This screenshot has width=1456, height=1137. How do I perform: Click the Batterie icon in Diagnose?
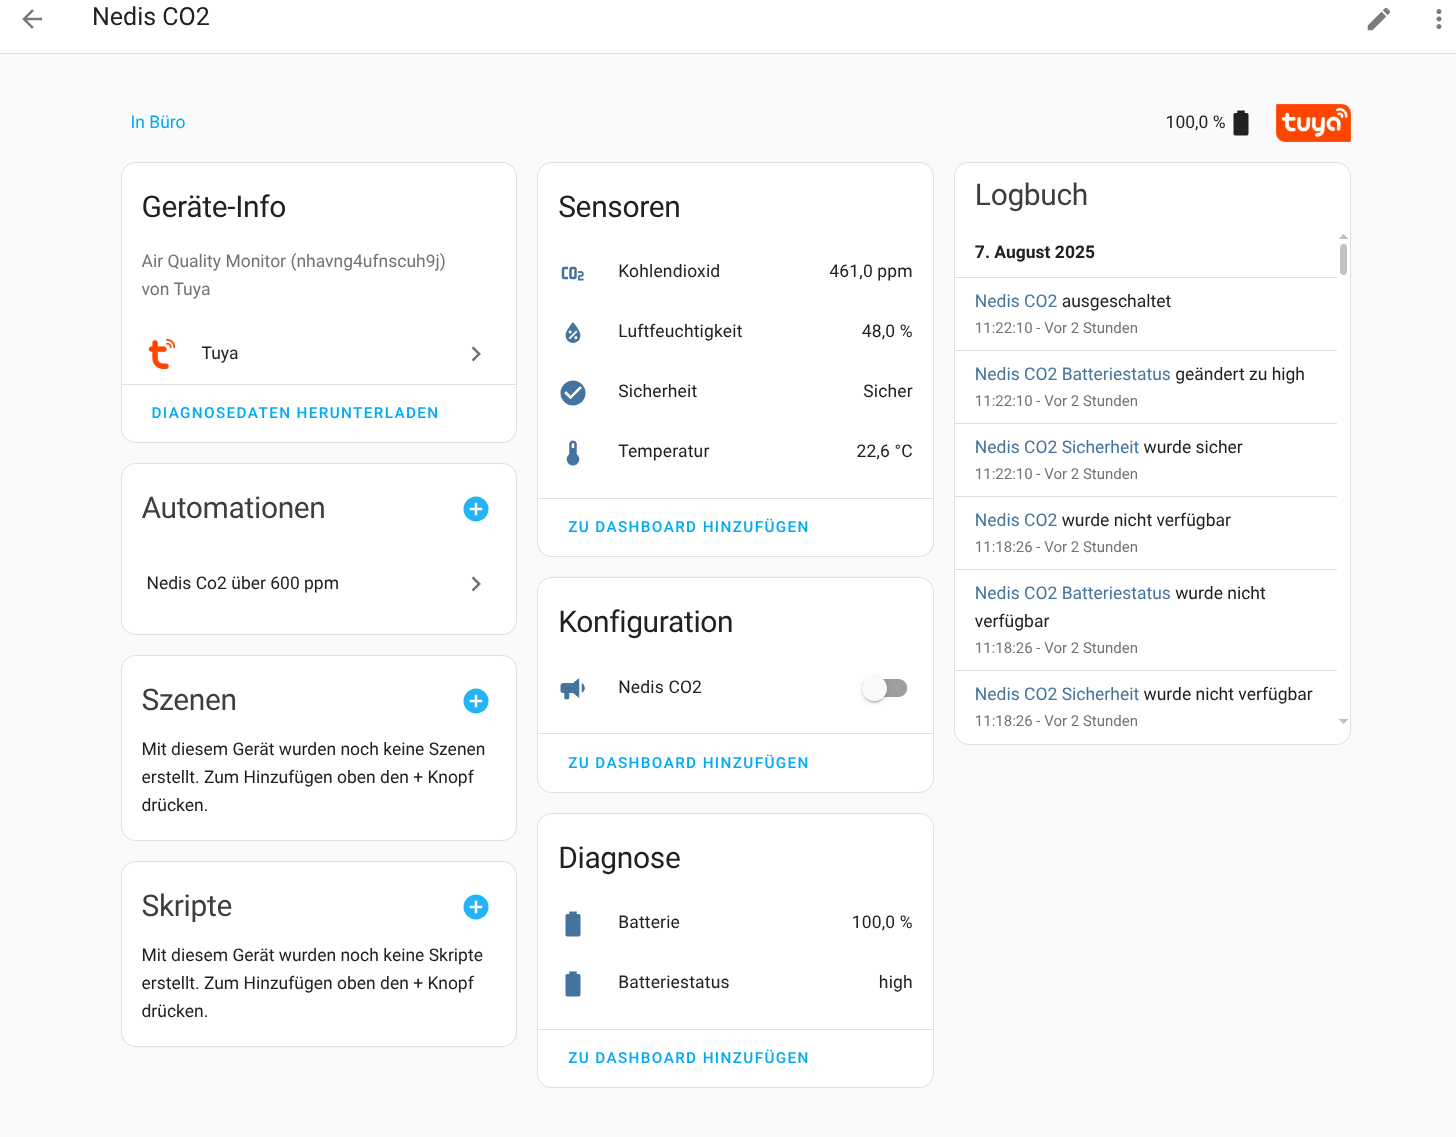point(573,923)
